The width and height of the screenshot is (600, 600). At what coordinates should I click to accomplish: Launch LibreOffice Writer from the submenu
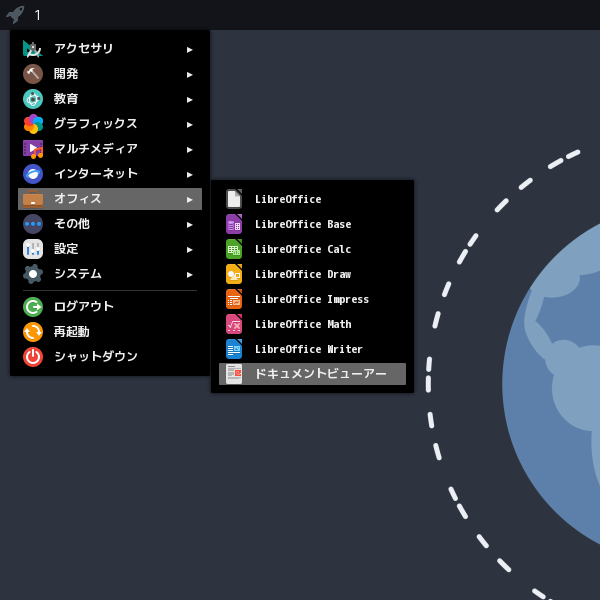(312, 349)
